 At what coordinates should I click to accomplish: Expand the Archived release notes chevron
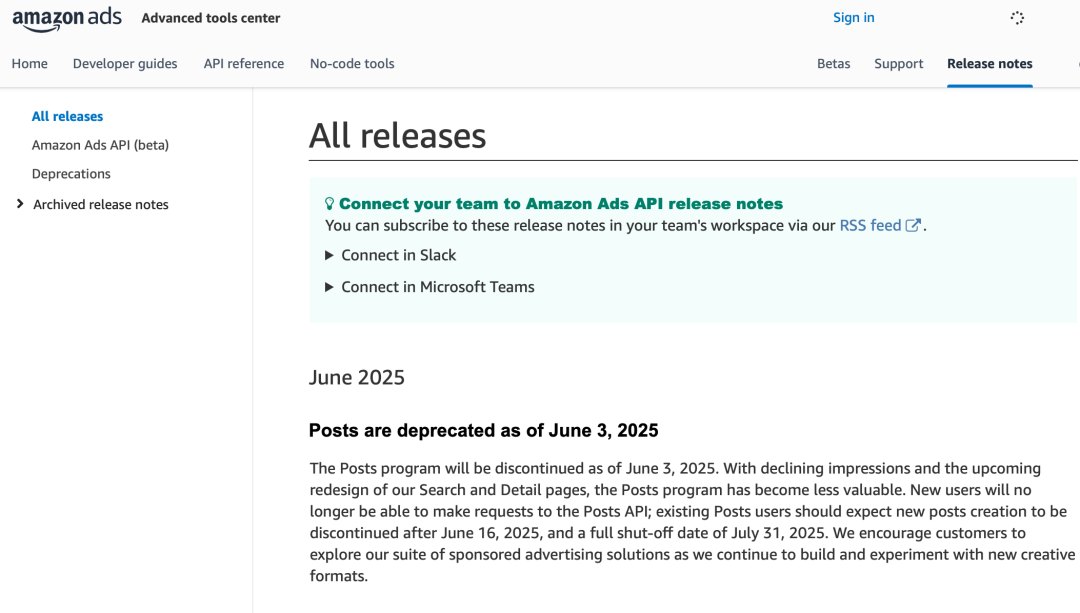pos(20,204)
